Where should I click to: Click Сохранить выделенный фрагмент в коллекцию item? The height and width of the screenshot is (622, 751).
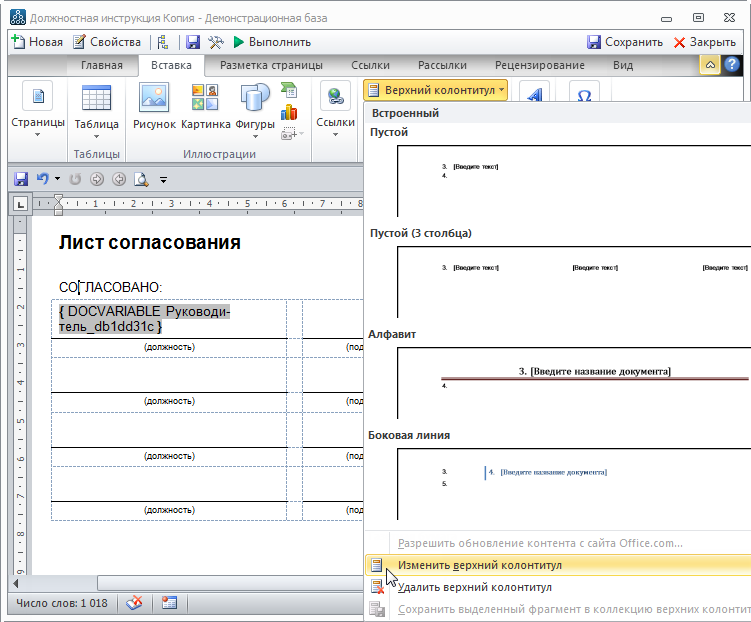point(558,609)
